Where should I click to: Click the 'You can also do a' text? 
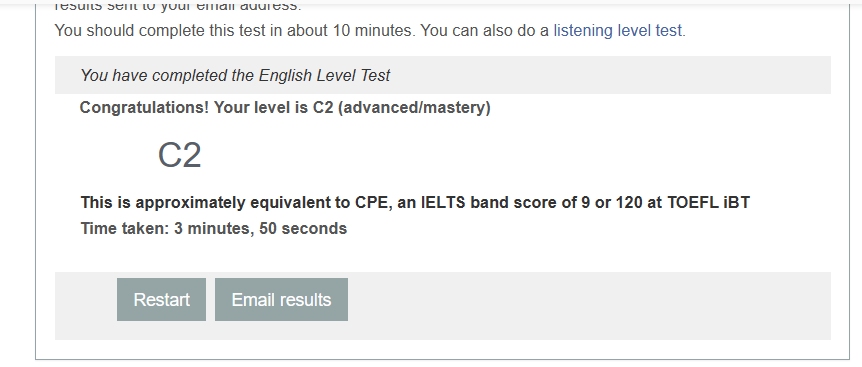(x=485, y=30)
